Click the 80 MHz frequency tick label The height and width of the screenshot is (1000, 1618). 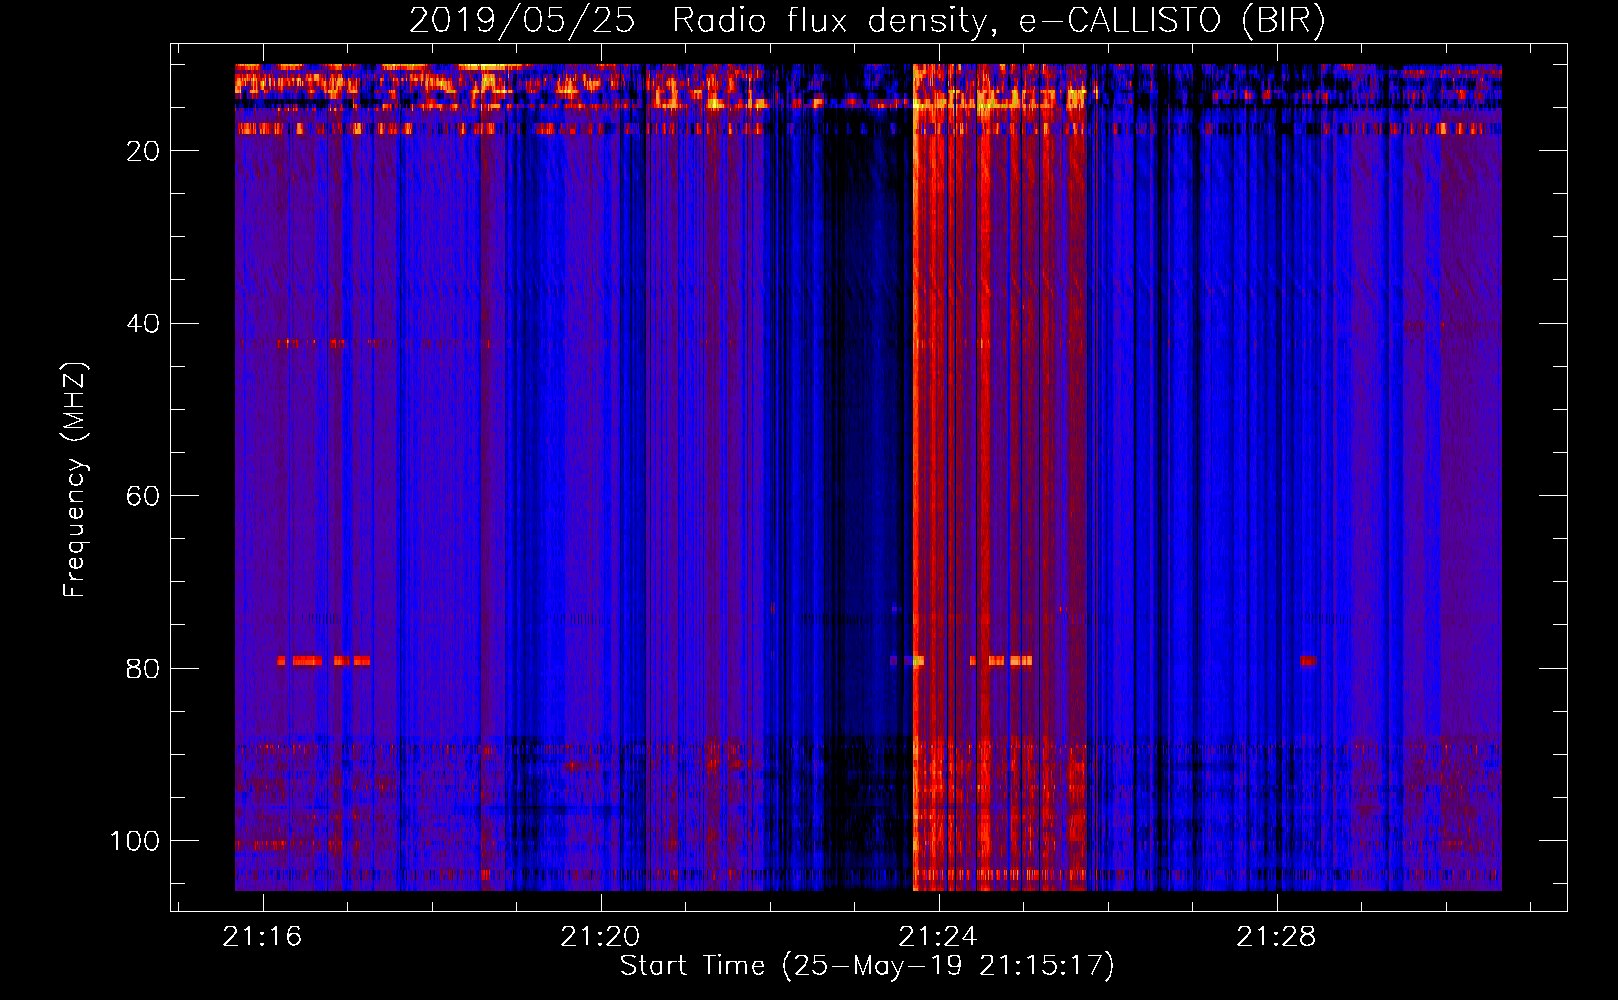point(143,669)
